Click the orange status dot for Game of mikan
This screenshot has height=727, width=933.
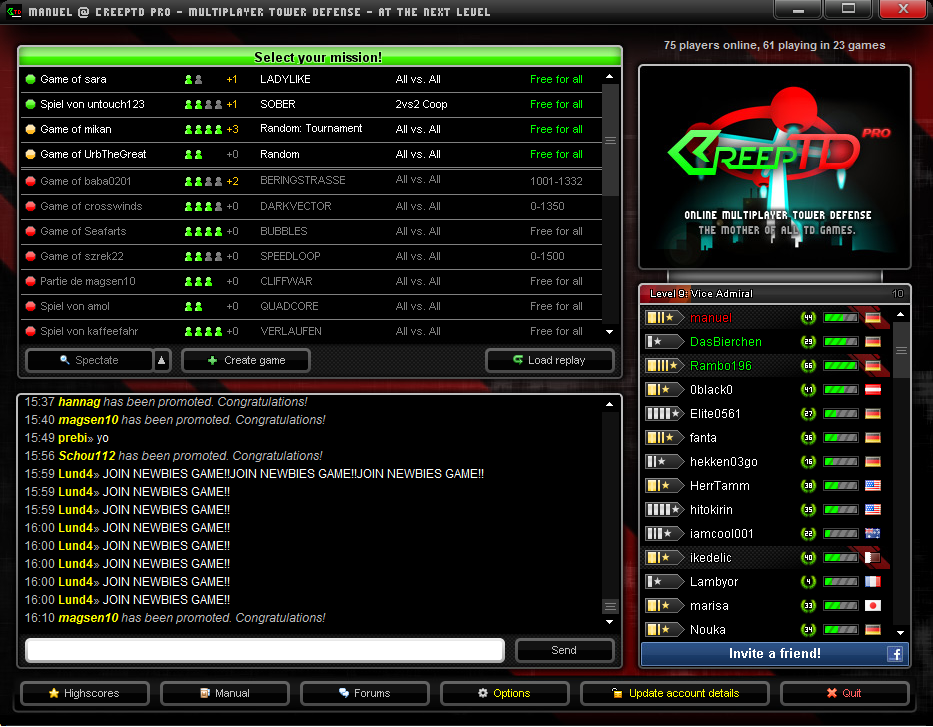coord(30,129)
